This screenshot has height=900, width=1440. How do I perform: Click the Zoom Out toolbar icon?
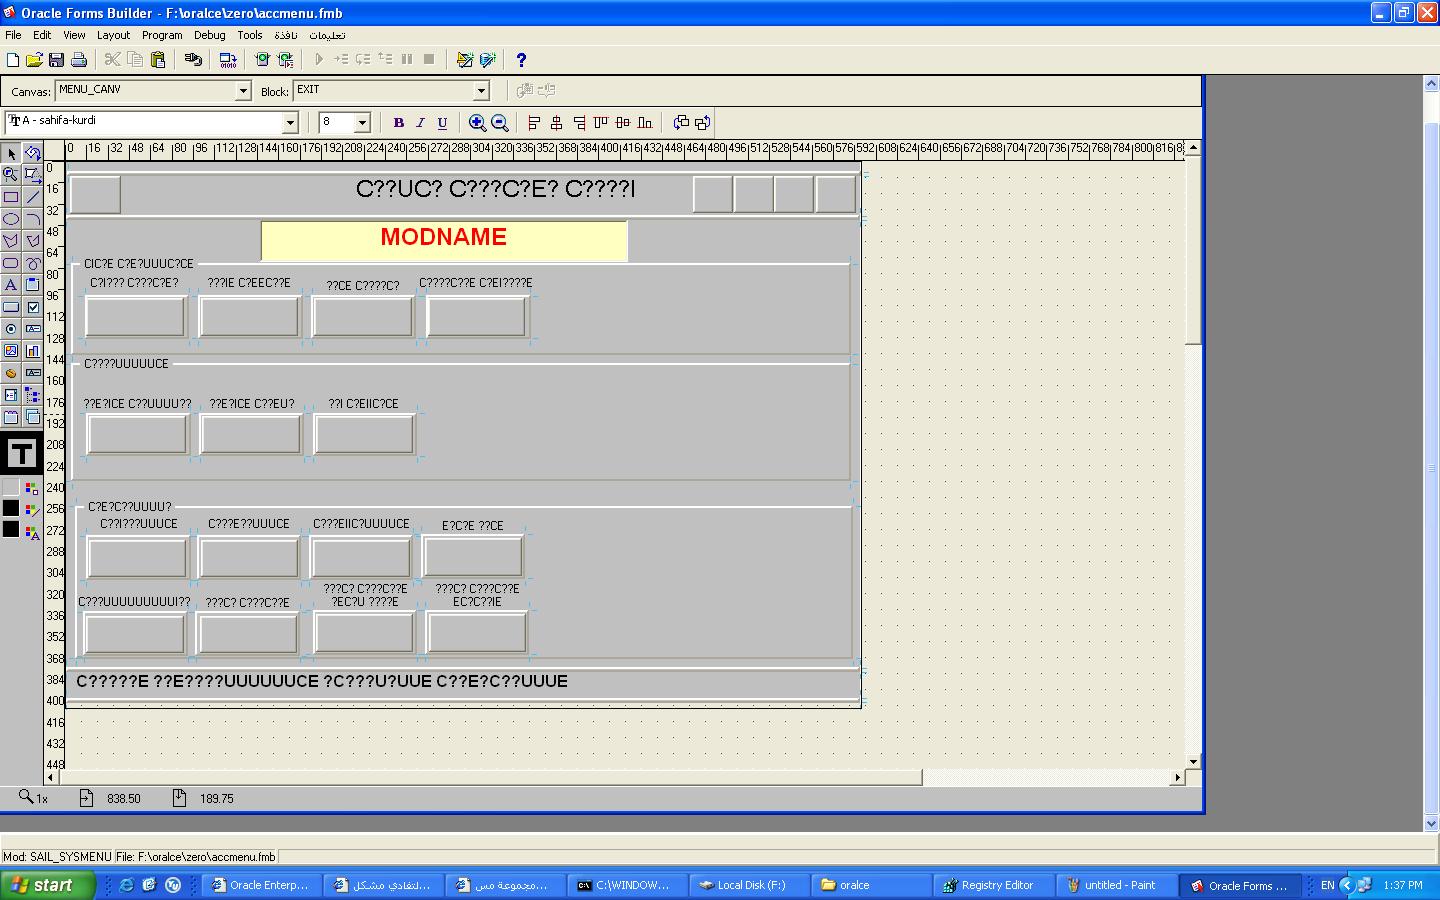coord(500,123)
